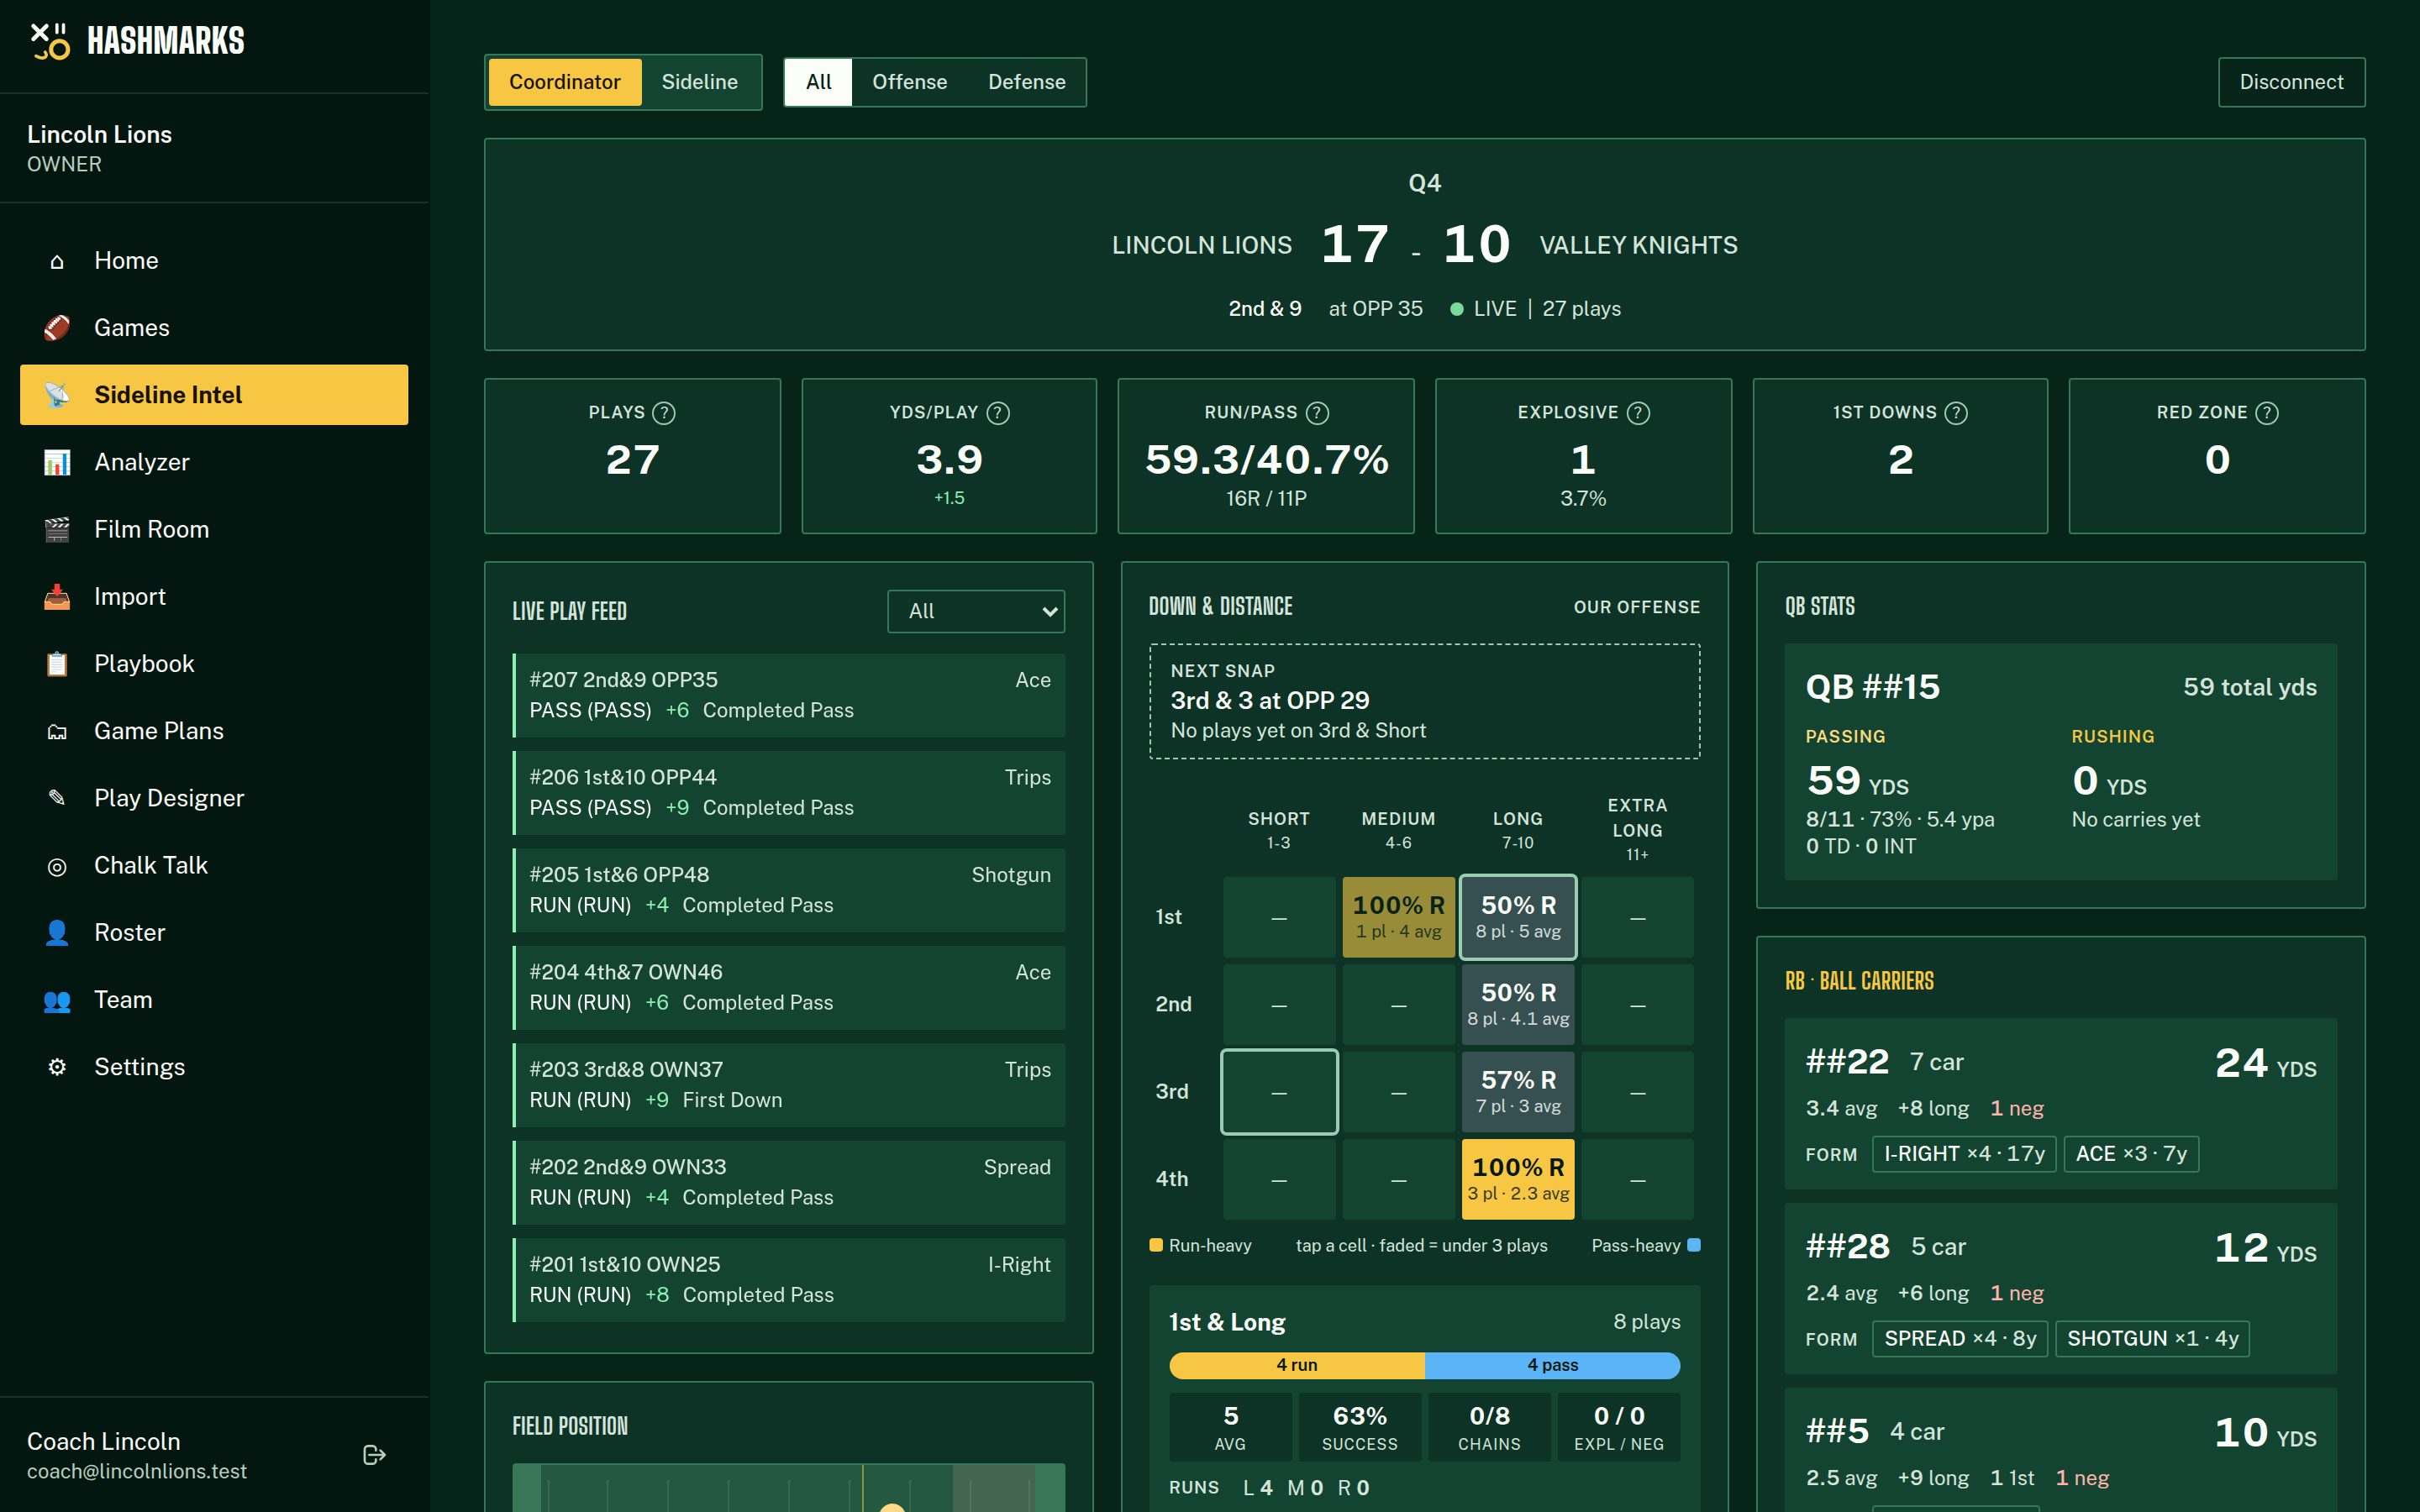This screenshot has height=1512, width=2420.
Task: Click the ##22 ball carrier card
Action: coord(2060,1104)
